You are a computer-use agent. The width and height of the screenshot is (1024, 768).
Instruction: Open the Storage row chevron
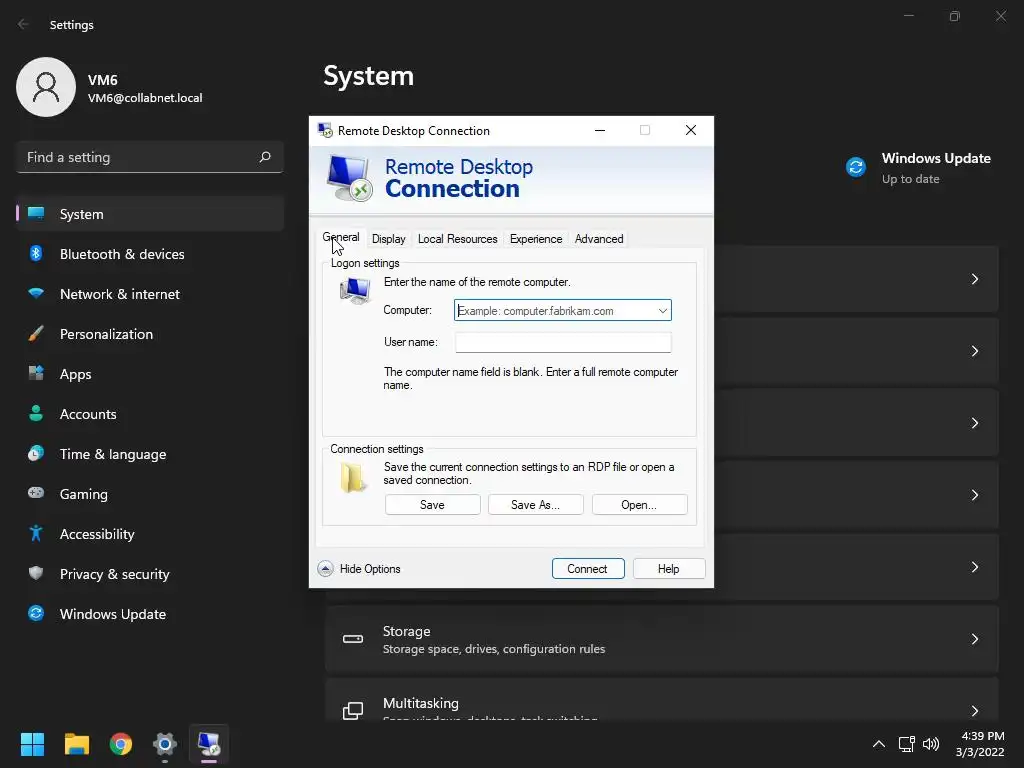(974, 639)
